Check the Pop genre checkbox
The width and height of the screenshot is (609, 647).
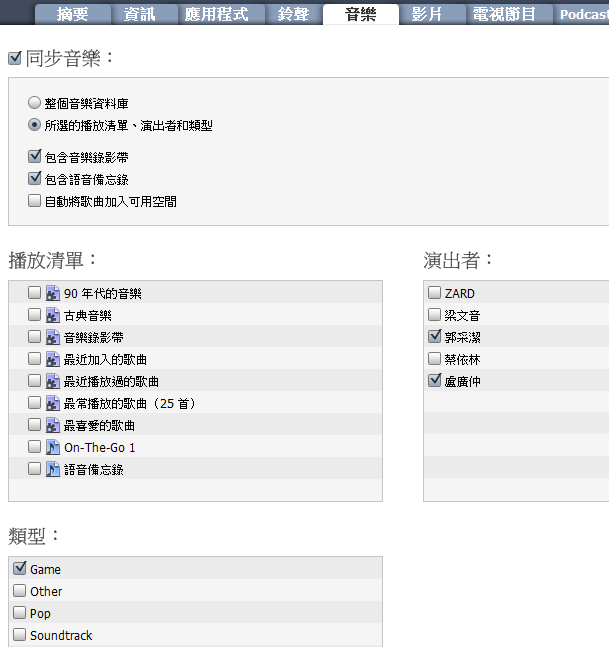tap(19, 612)
